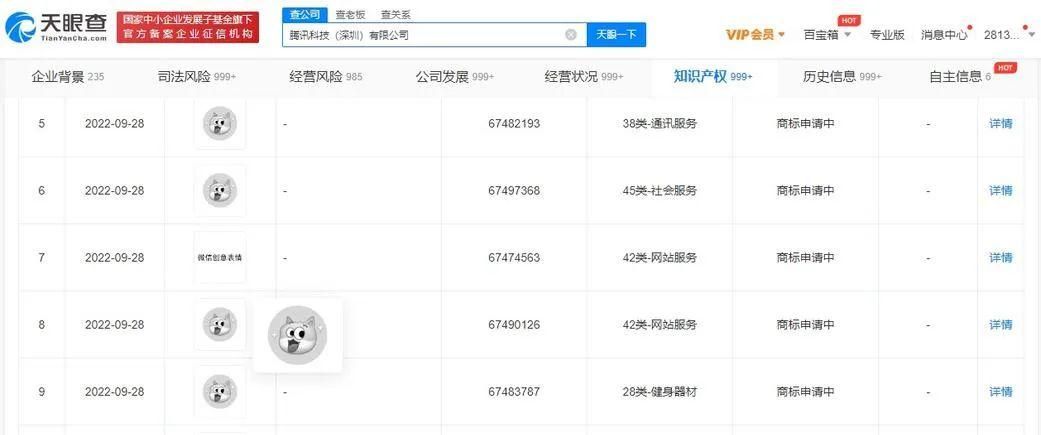Viewport: 1041px width, 435px height.
Task: Click trademark thumbnail in row 6
Action: 220,191
